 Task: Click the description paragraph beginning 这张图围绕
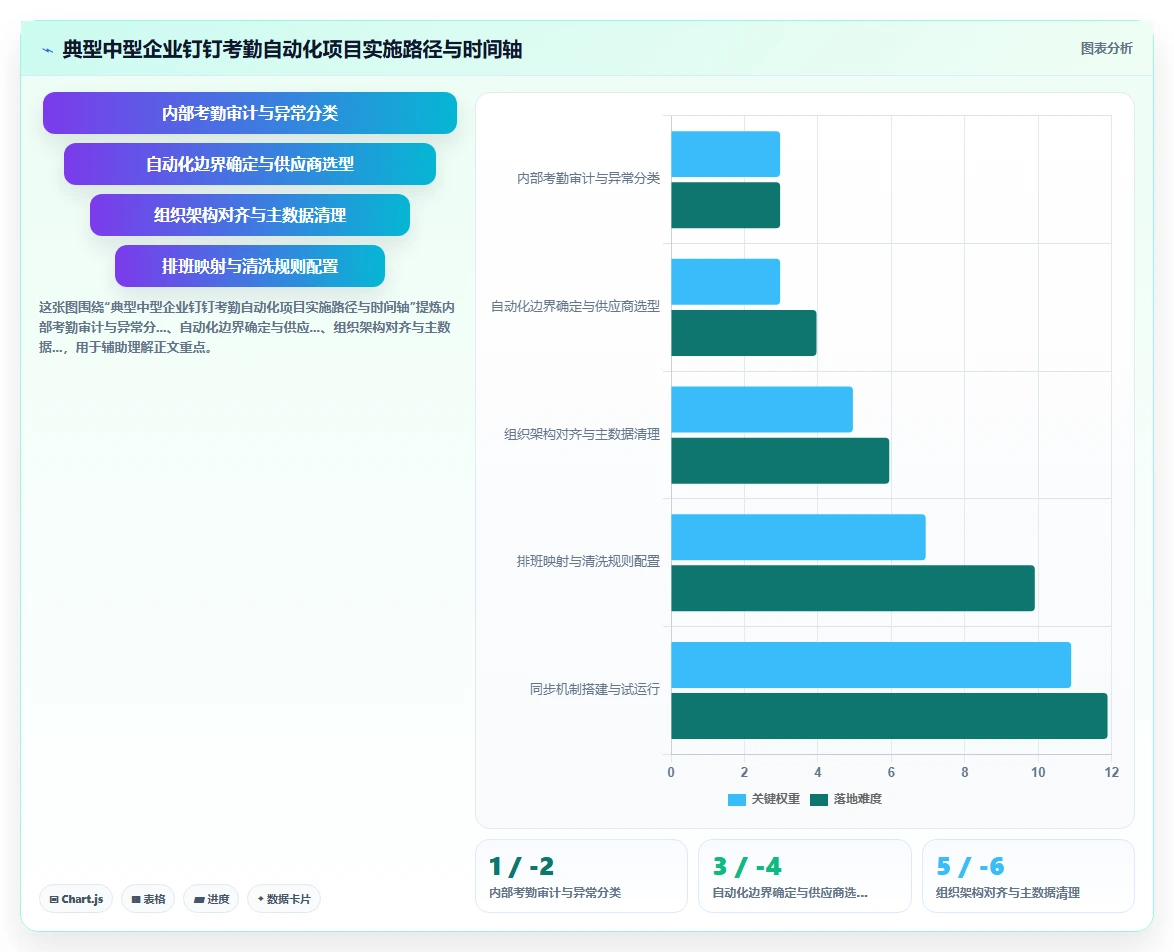(246, 327)
